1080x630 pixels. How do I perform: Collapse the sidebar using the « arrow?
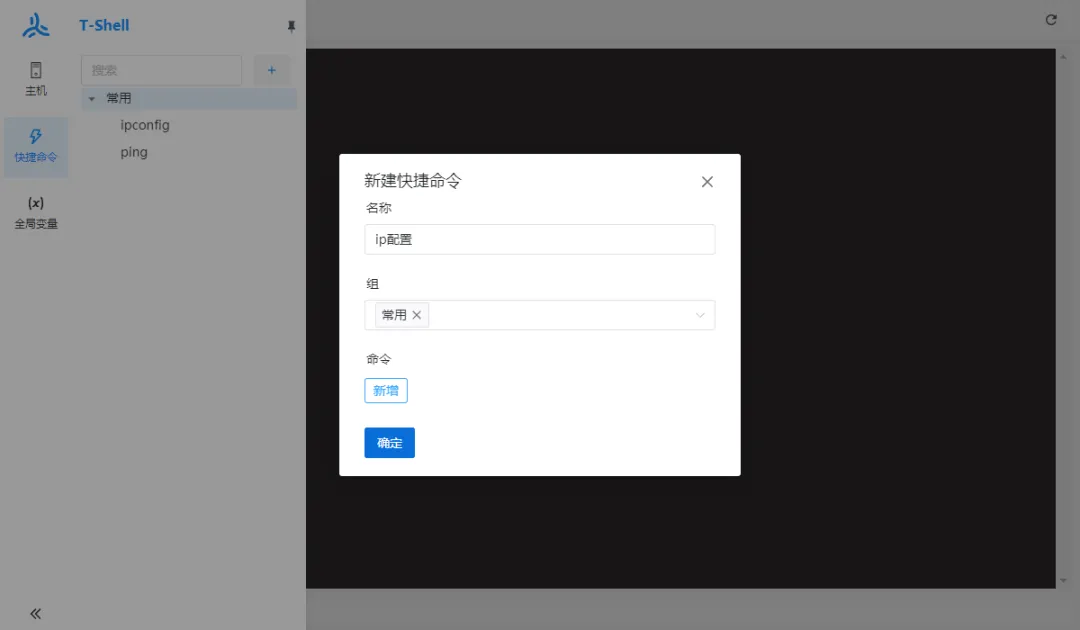tap(34, 613)
